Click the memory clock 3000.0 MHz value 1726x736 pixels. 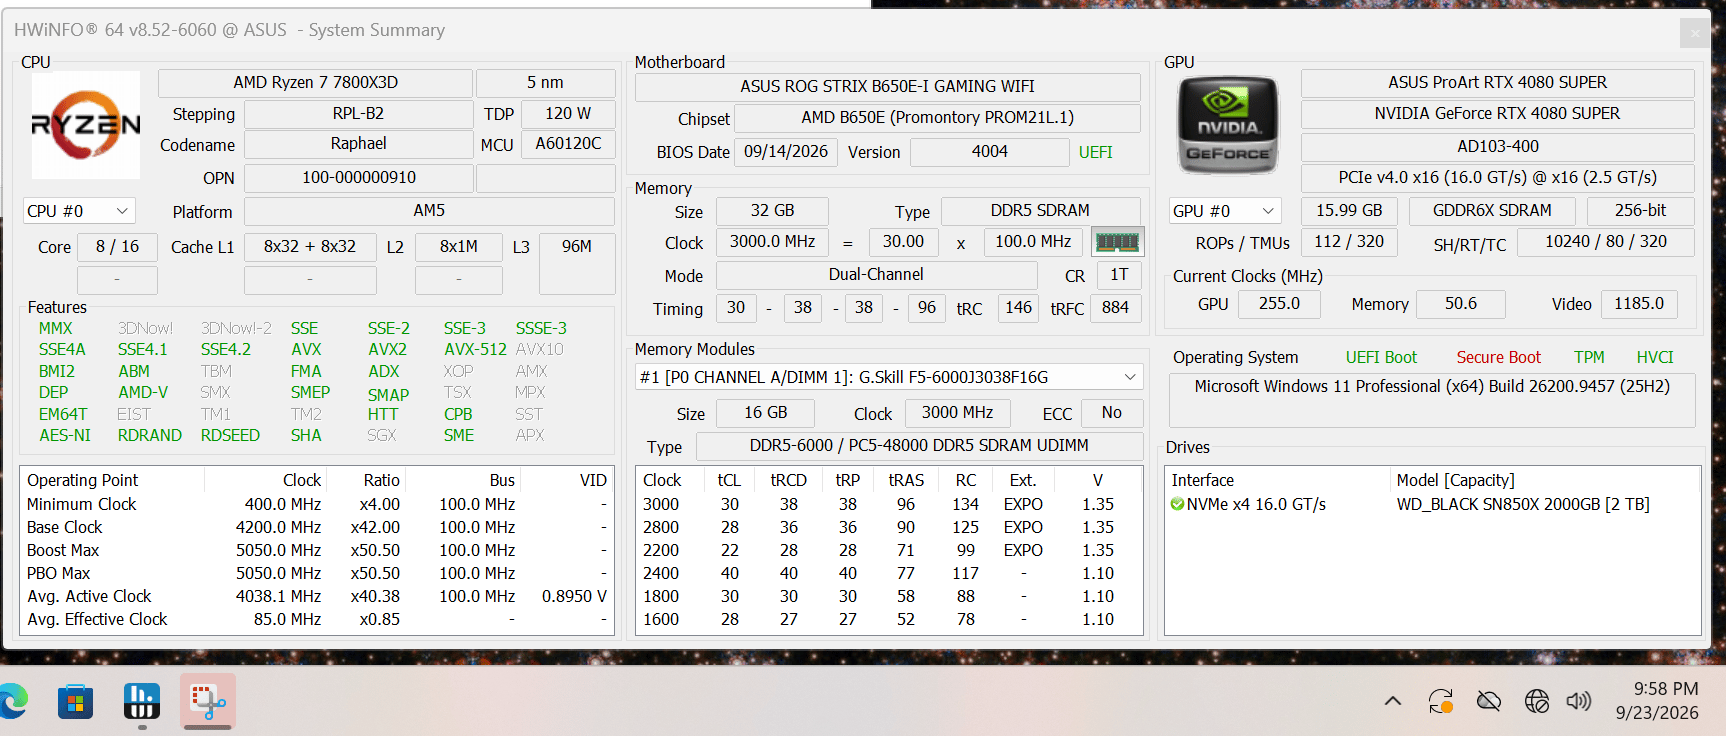[772, 242]
